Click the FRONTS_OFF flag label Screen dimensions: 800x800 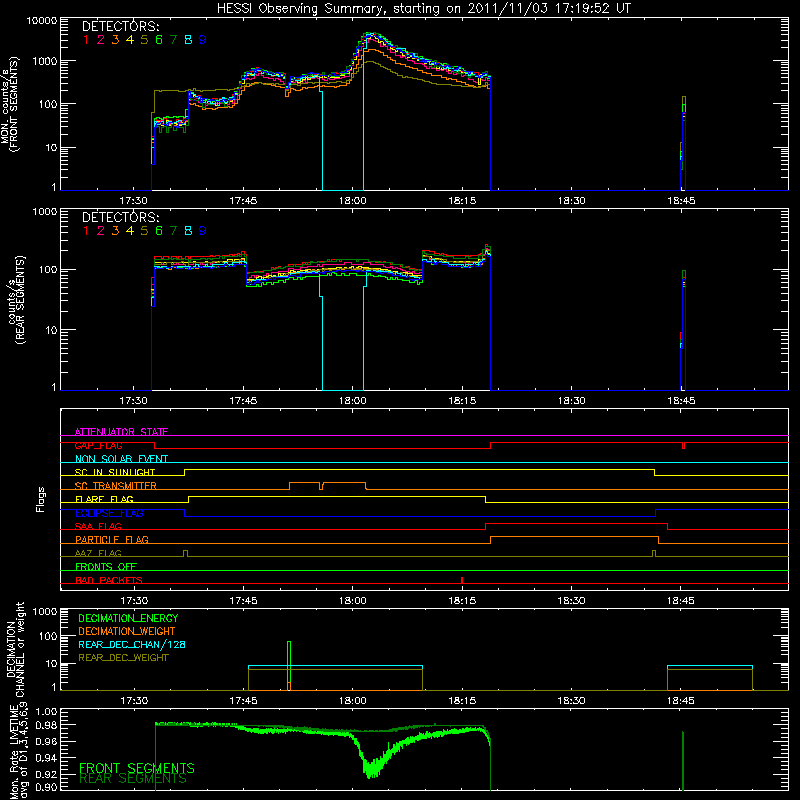(106, 567)
